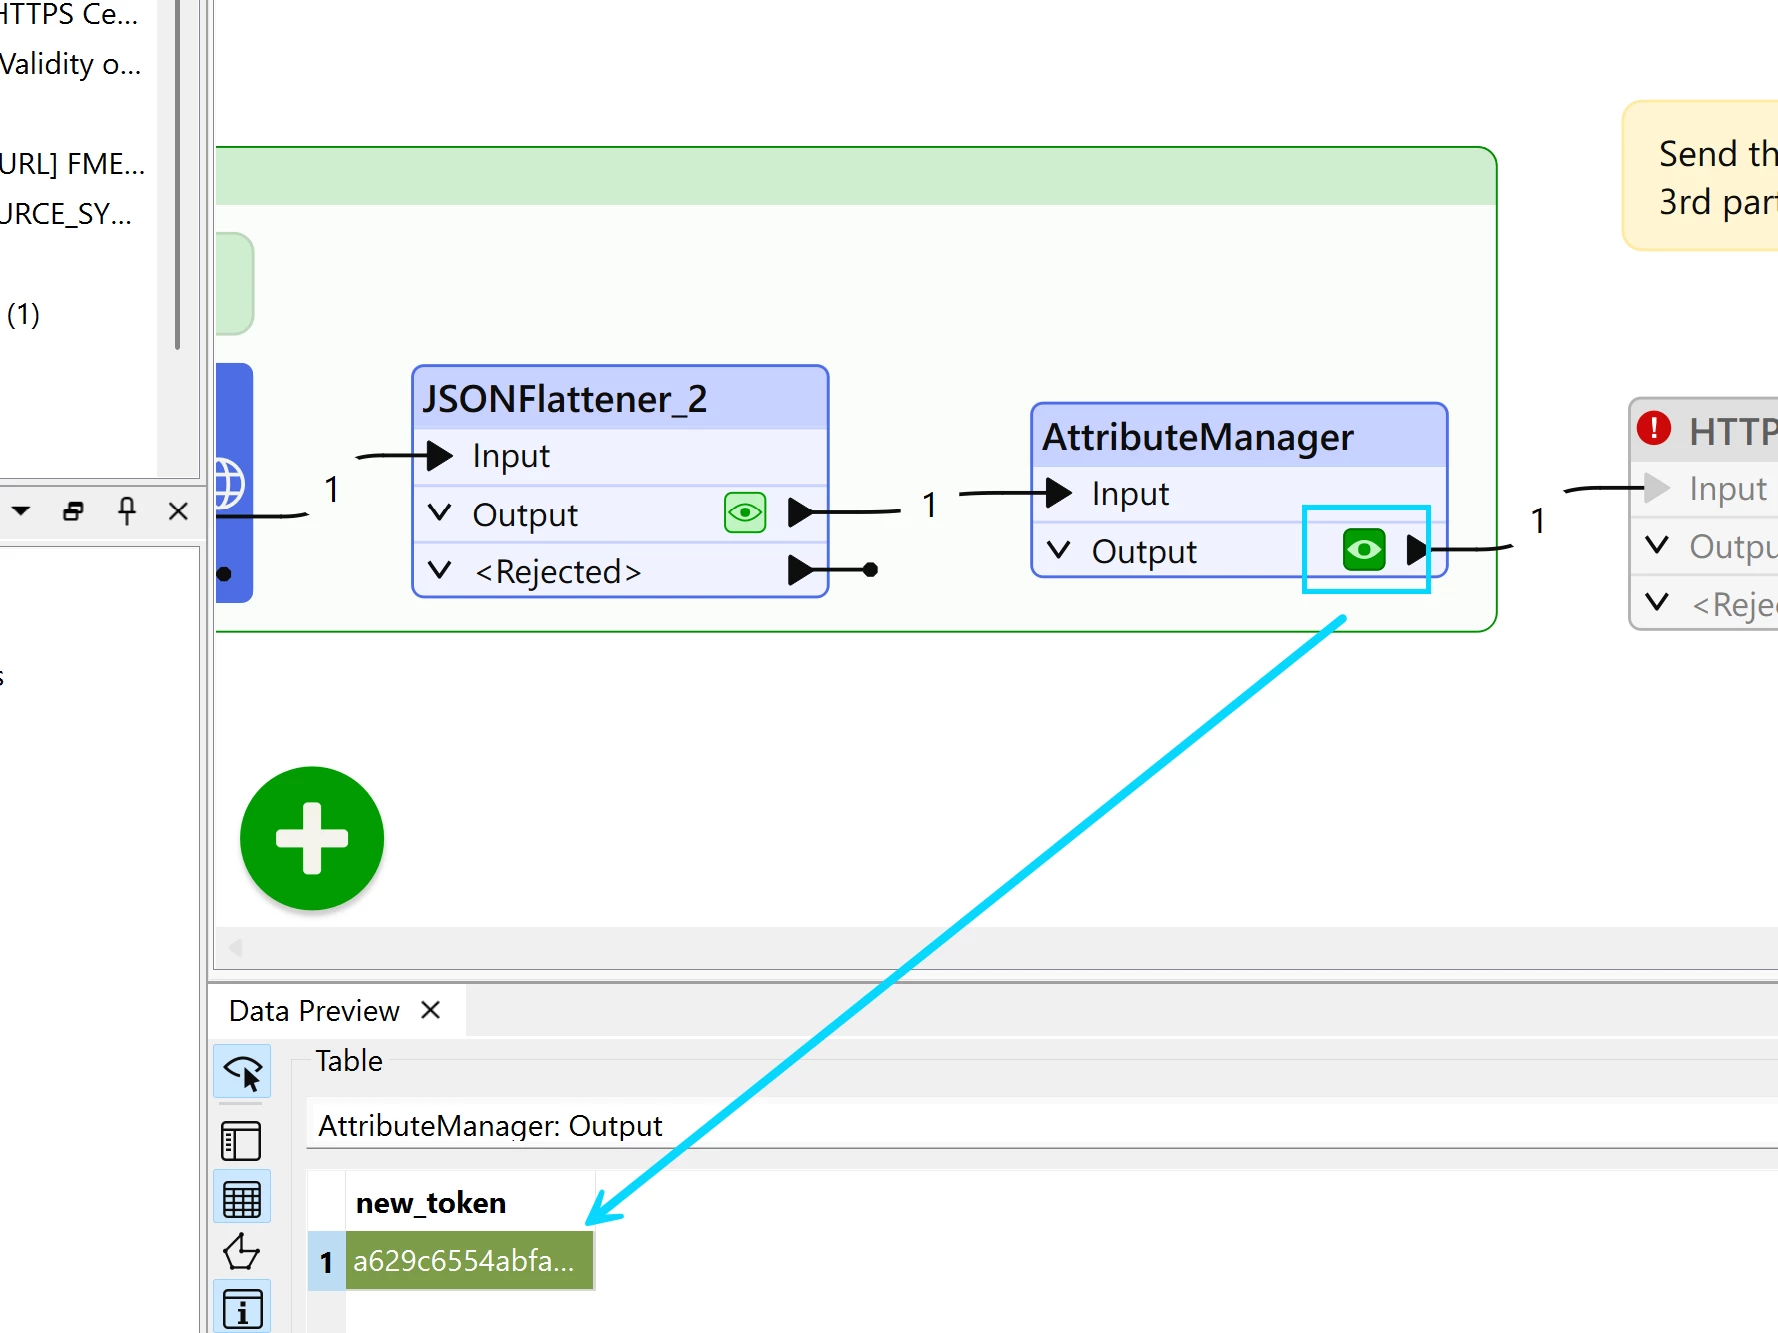Select the 'HTTPS Ce...' navigator item
Screen dimensions: 1778x1333
pos(68,14)
